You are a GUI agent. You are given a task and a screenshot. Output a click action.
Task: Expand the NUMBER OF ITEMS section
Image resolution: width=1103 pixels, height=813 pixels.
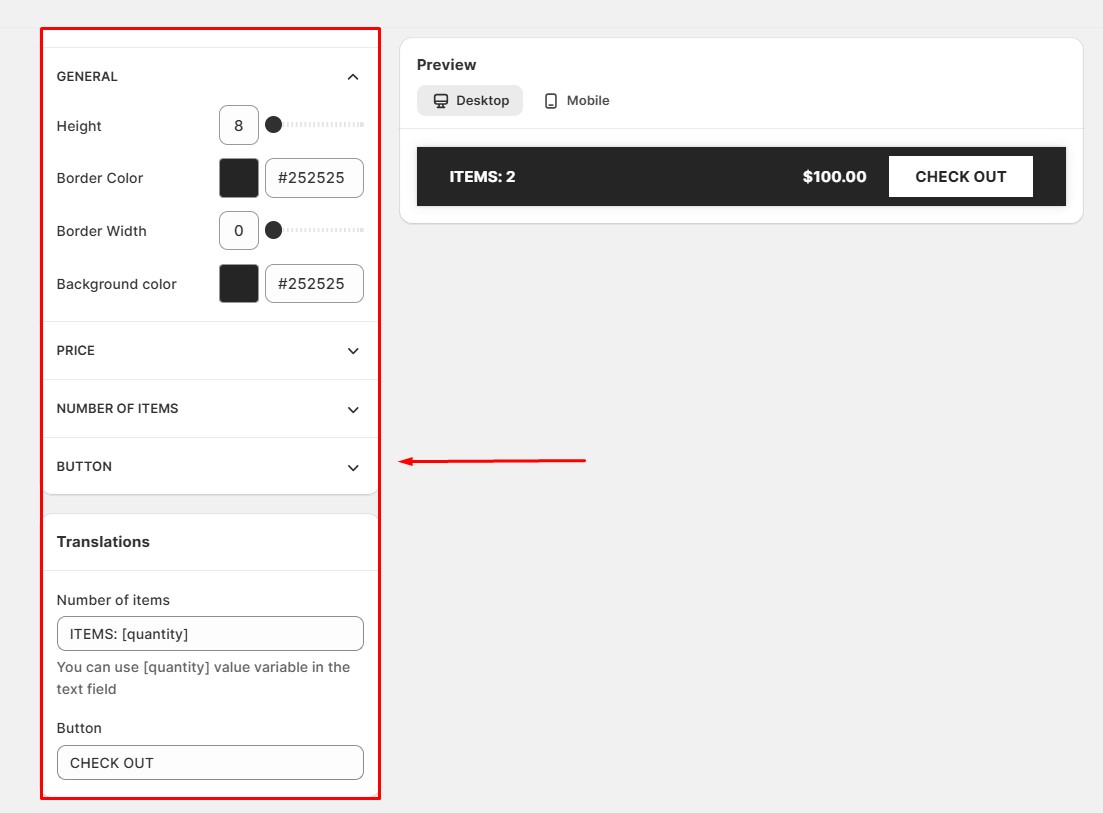pos(352,409)
